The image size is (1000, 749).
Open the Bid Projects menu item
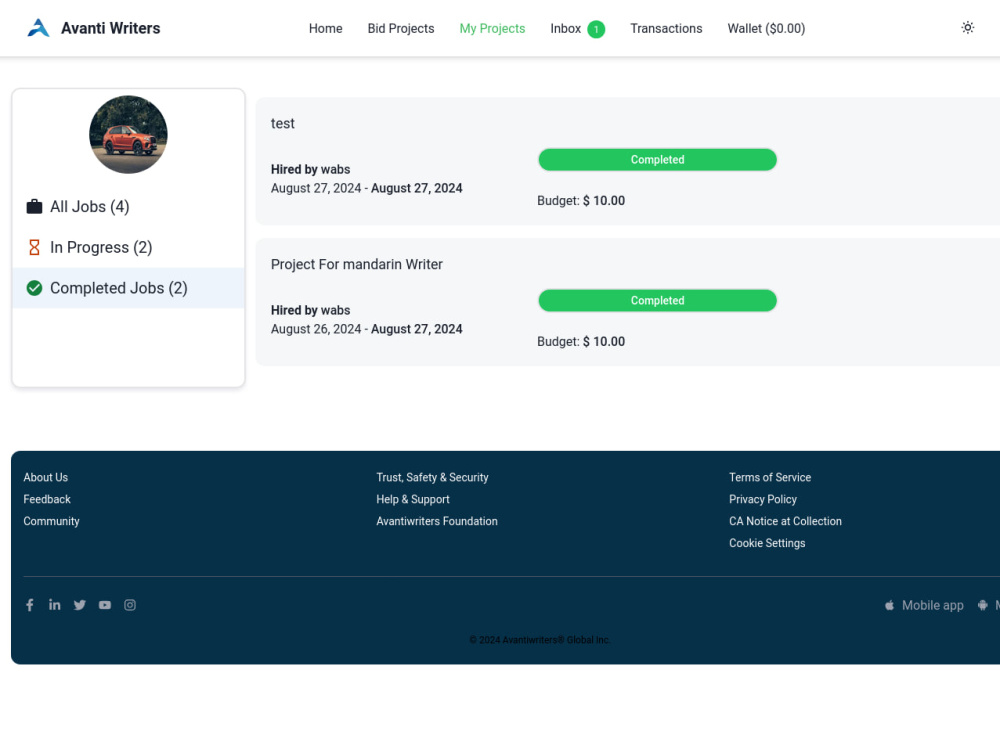(x=401, y=29)
